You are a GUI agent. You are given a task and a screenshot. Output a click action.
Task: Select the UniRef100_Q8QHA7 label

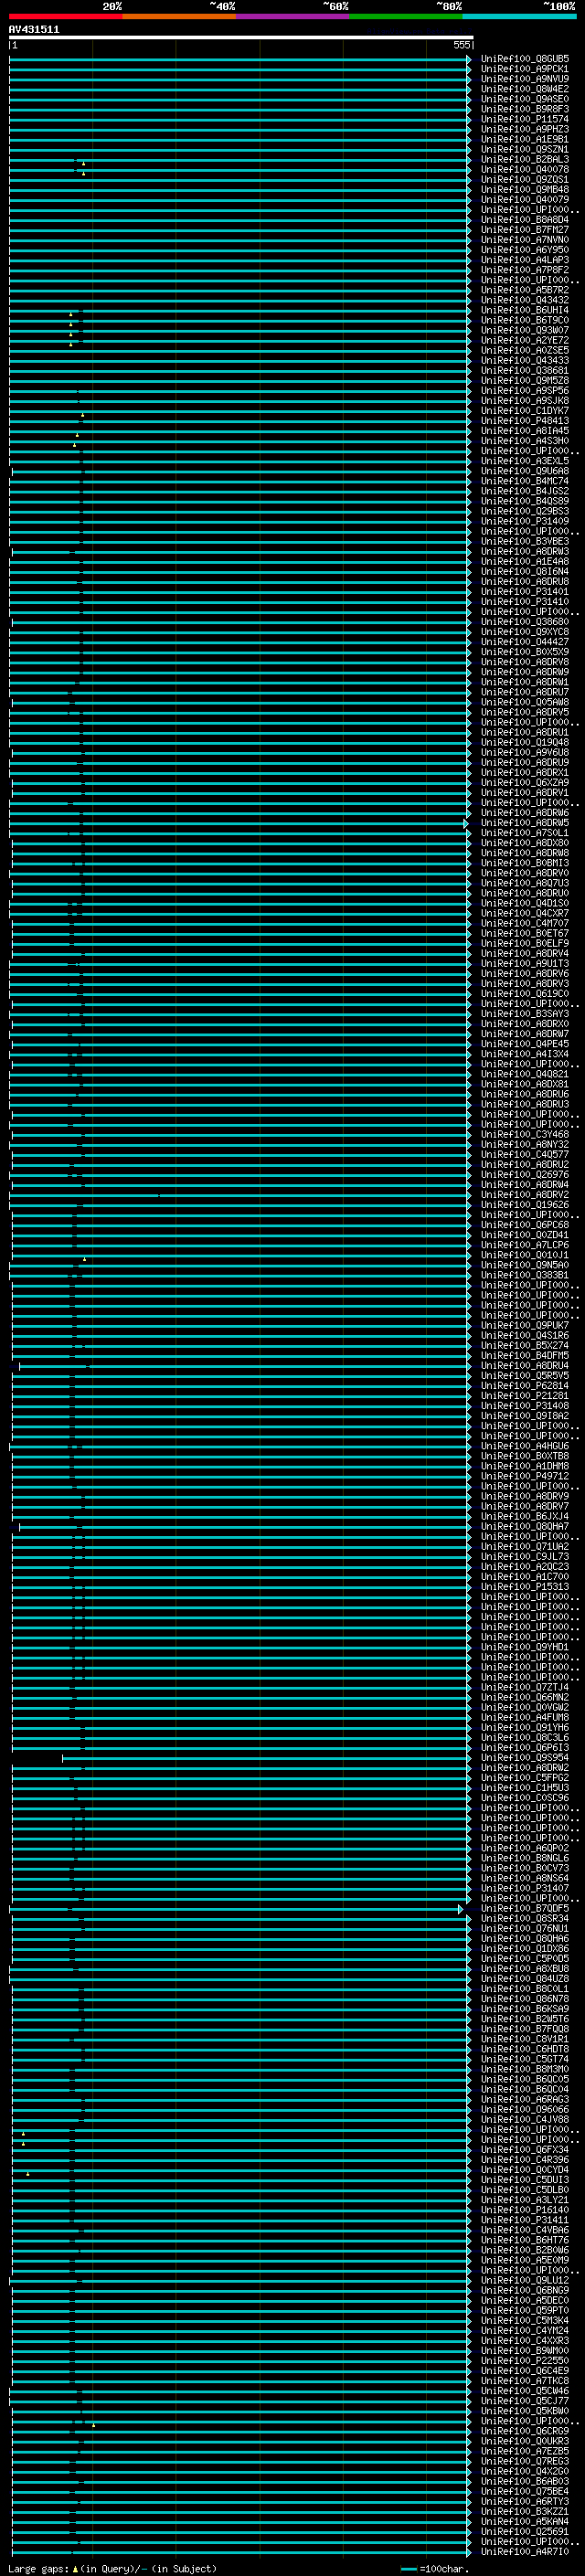[525, 1527]
